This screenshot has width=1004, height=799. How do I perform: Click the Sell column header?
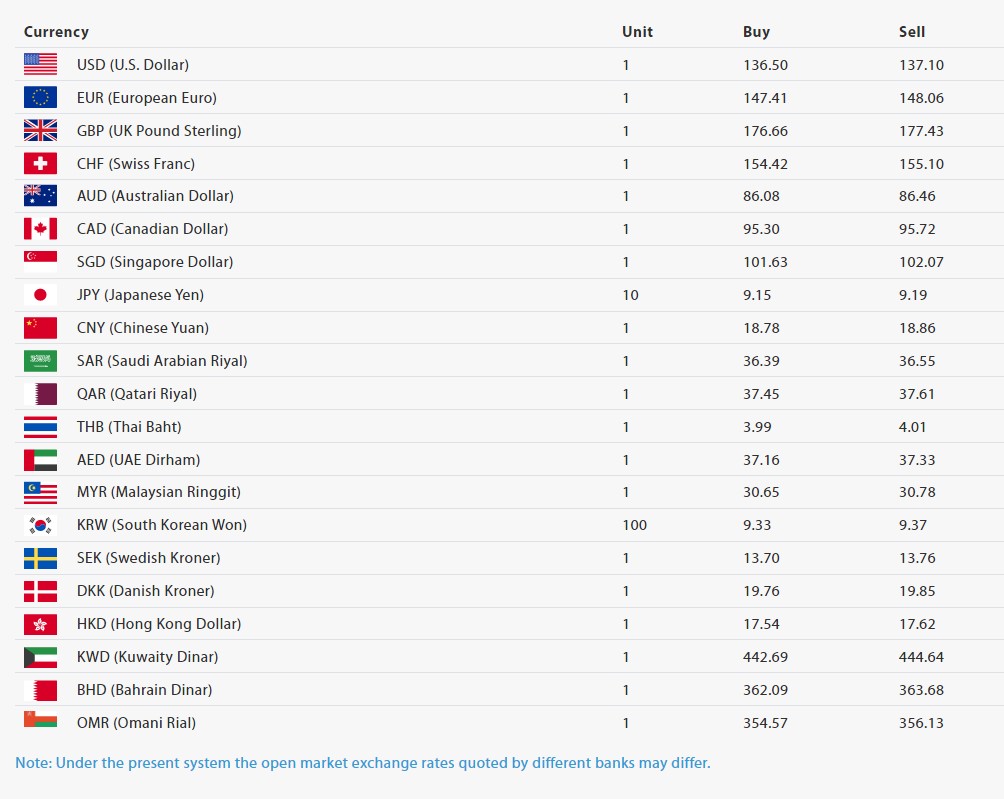click(x=911, y=32)
